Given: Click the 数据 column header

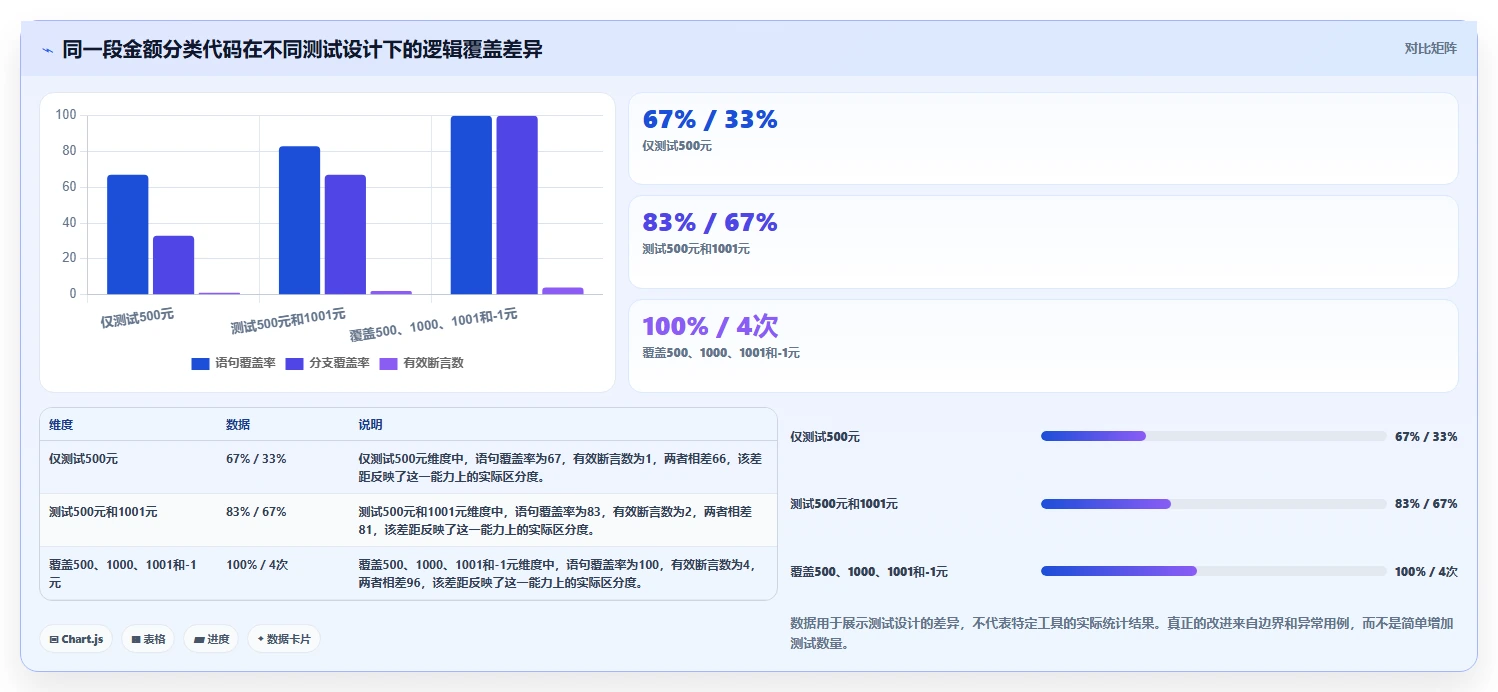Looking at the screenshot, I should [x=238, y=425].
